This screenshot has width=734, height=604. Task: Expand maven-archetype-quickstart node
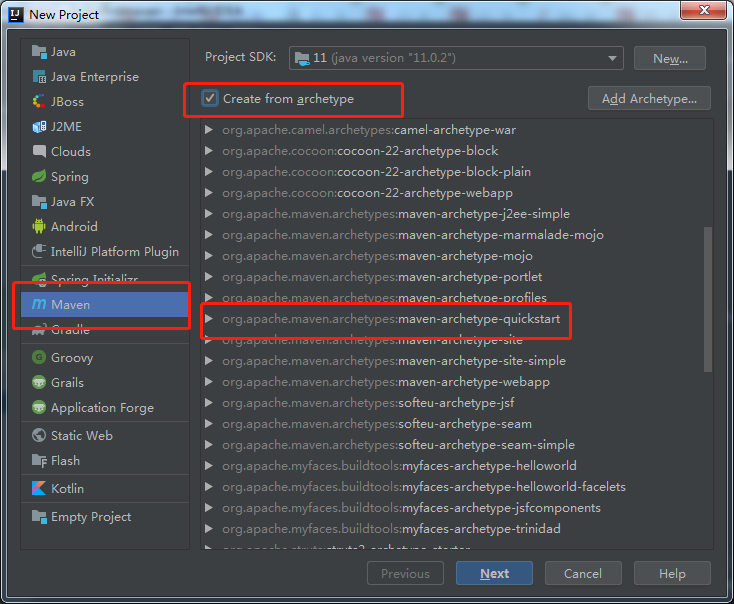(209, 318)
